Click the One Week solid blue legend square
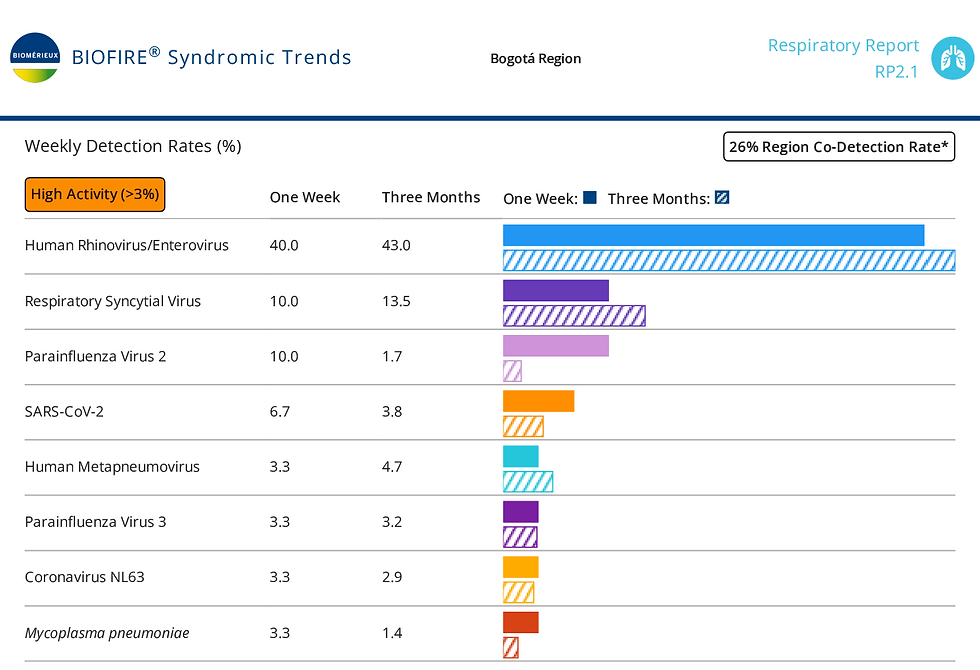Image resolution: width=980 pixels, height=670 pixels. pyautogui.click(x=590, y=197)
